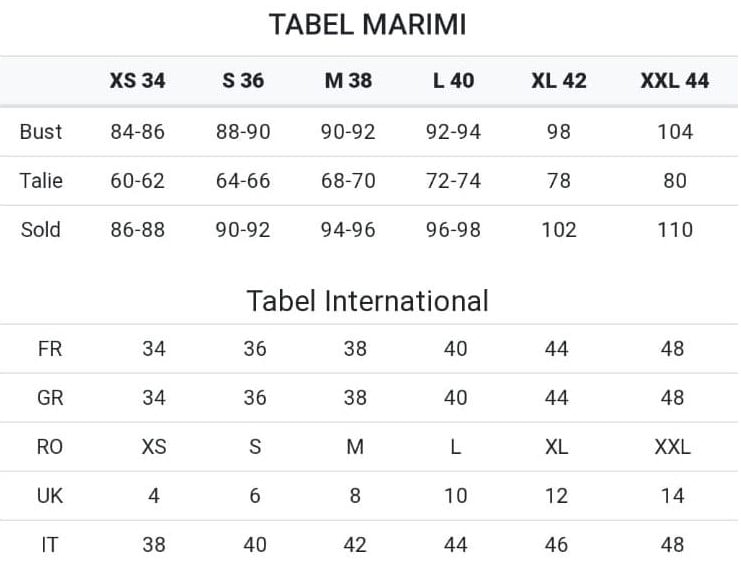Image resolution: width=741 pixels, height=576 pixels.
Task: Click the Talie row label
Action: (41, 181)
